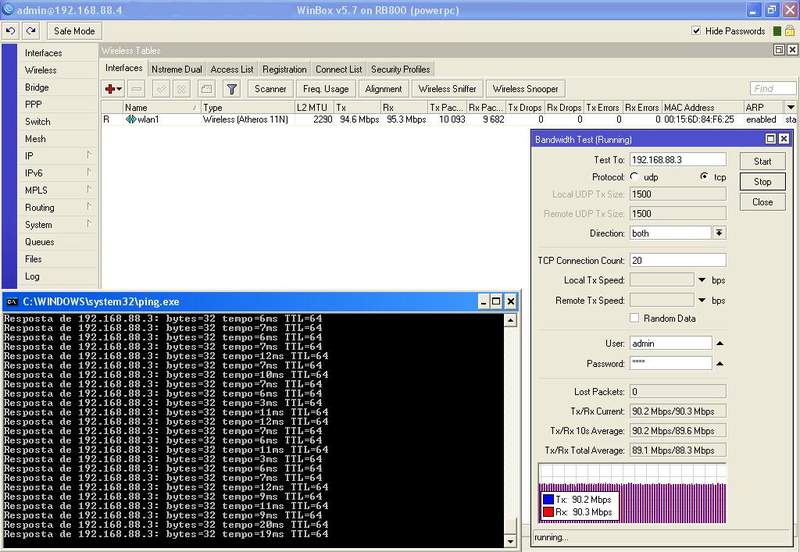
Task: Click the Start button in Bandwidth Test
Action: (763, 161)
